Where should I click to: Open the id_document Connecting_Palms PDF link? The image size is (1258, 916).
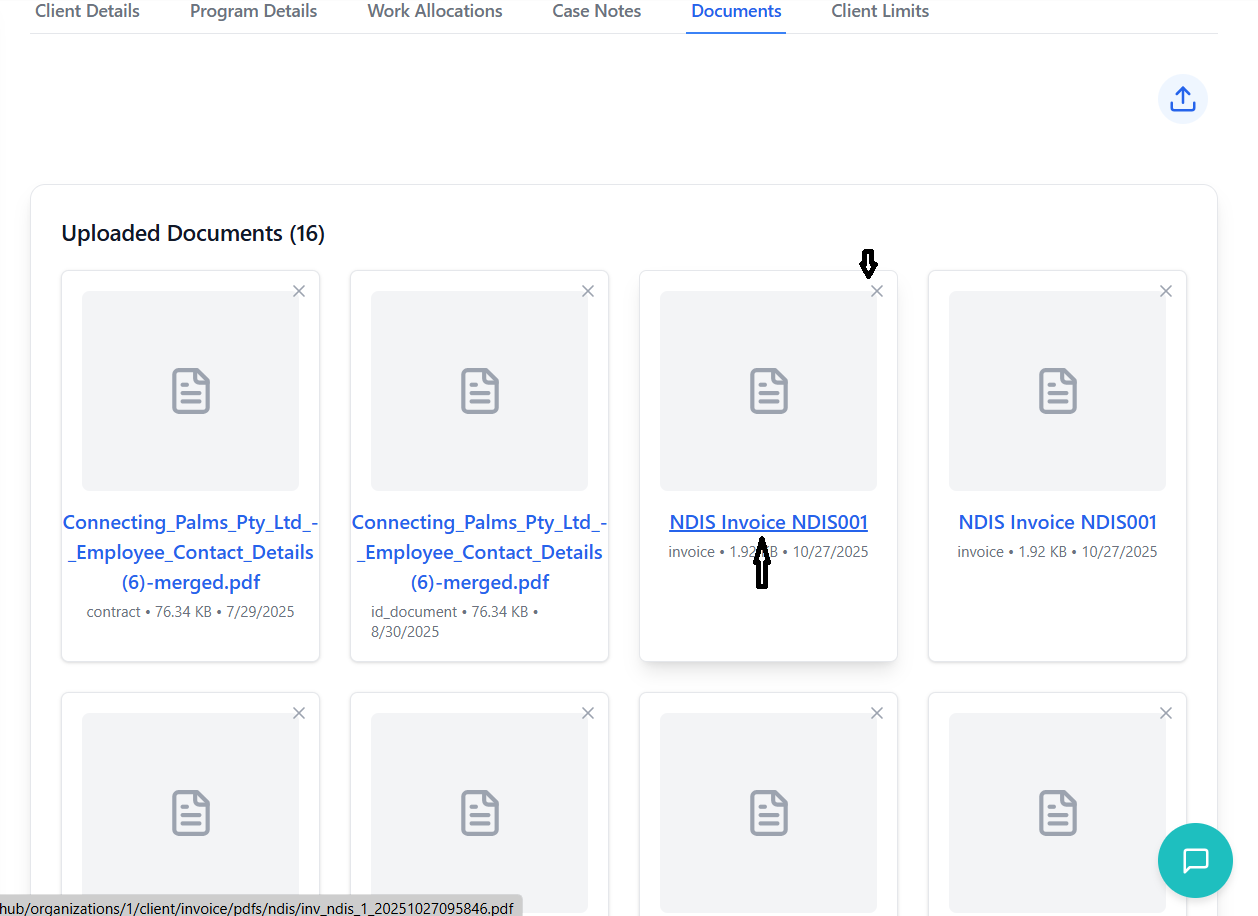tap(479, 552)
